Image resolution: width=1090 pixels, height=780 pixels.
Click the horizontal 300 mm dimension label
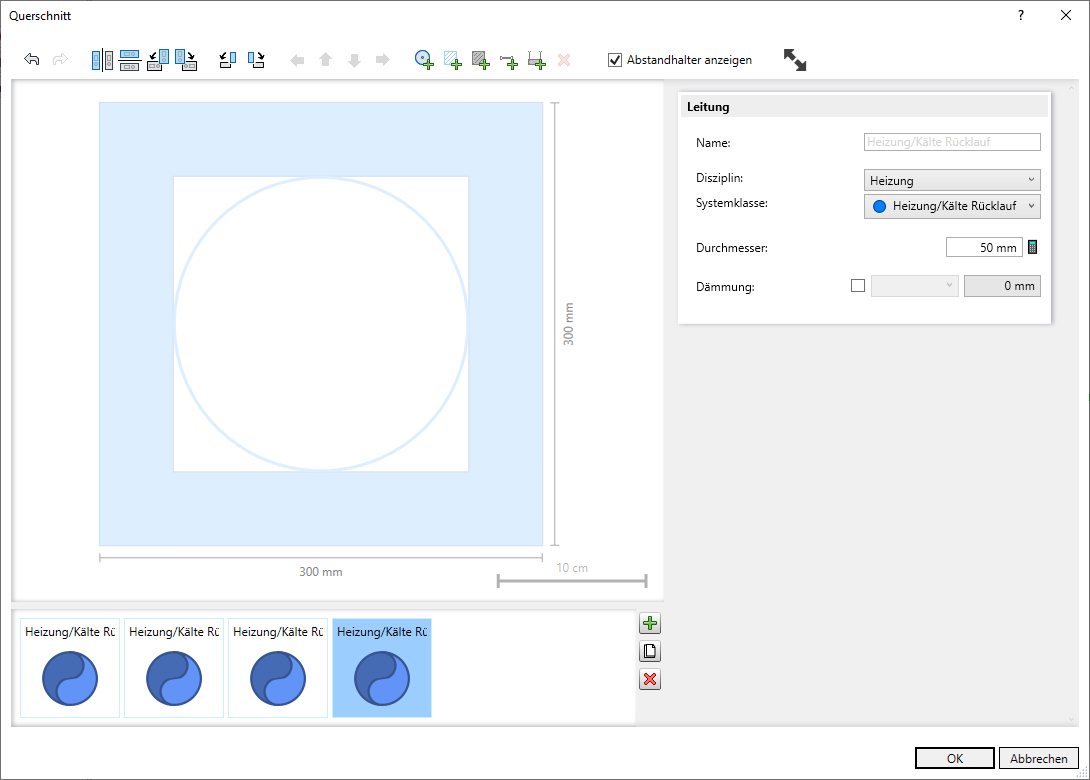pyautogui.click(x=320, y=571)
